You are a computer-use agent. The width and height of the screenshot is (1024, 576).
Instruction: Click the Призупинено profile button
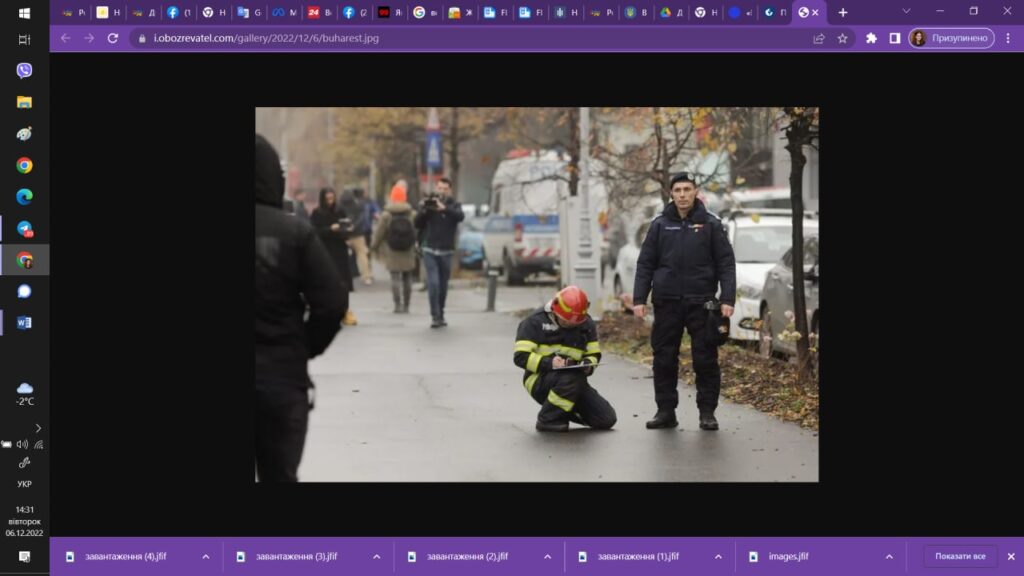pos(951,38)
